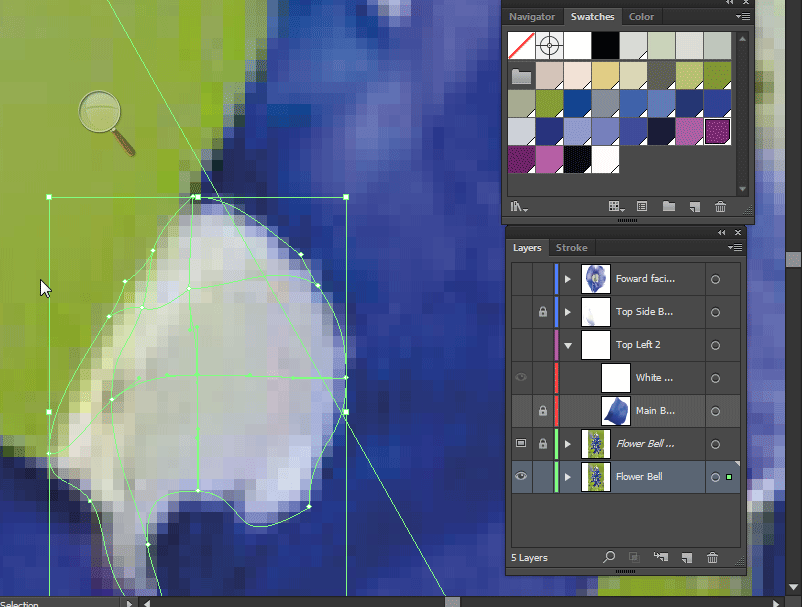
Task: Create a New Swatch
Action: tap(695, 207)
